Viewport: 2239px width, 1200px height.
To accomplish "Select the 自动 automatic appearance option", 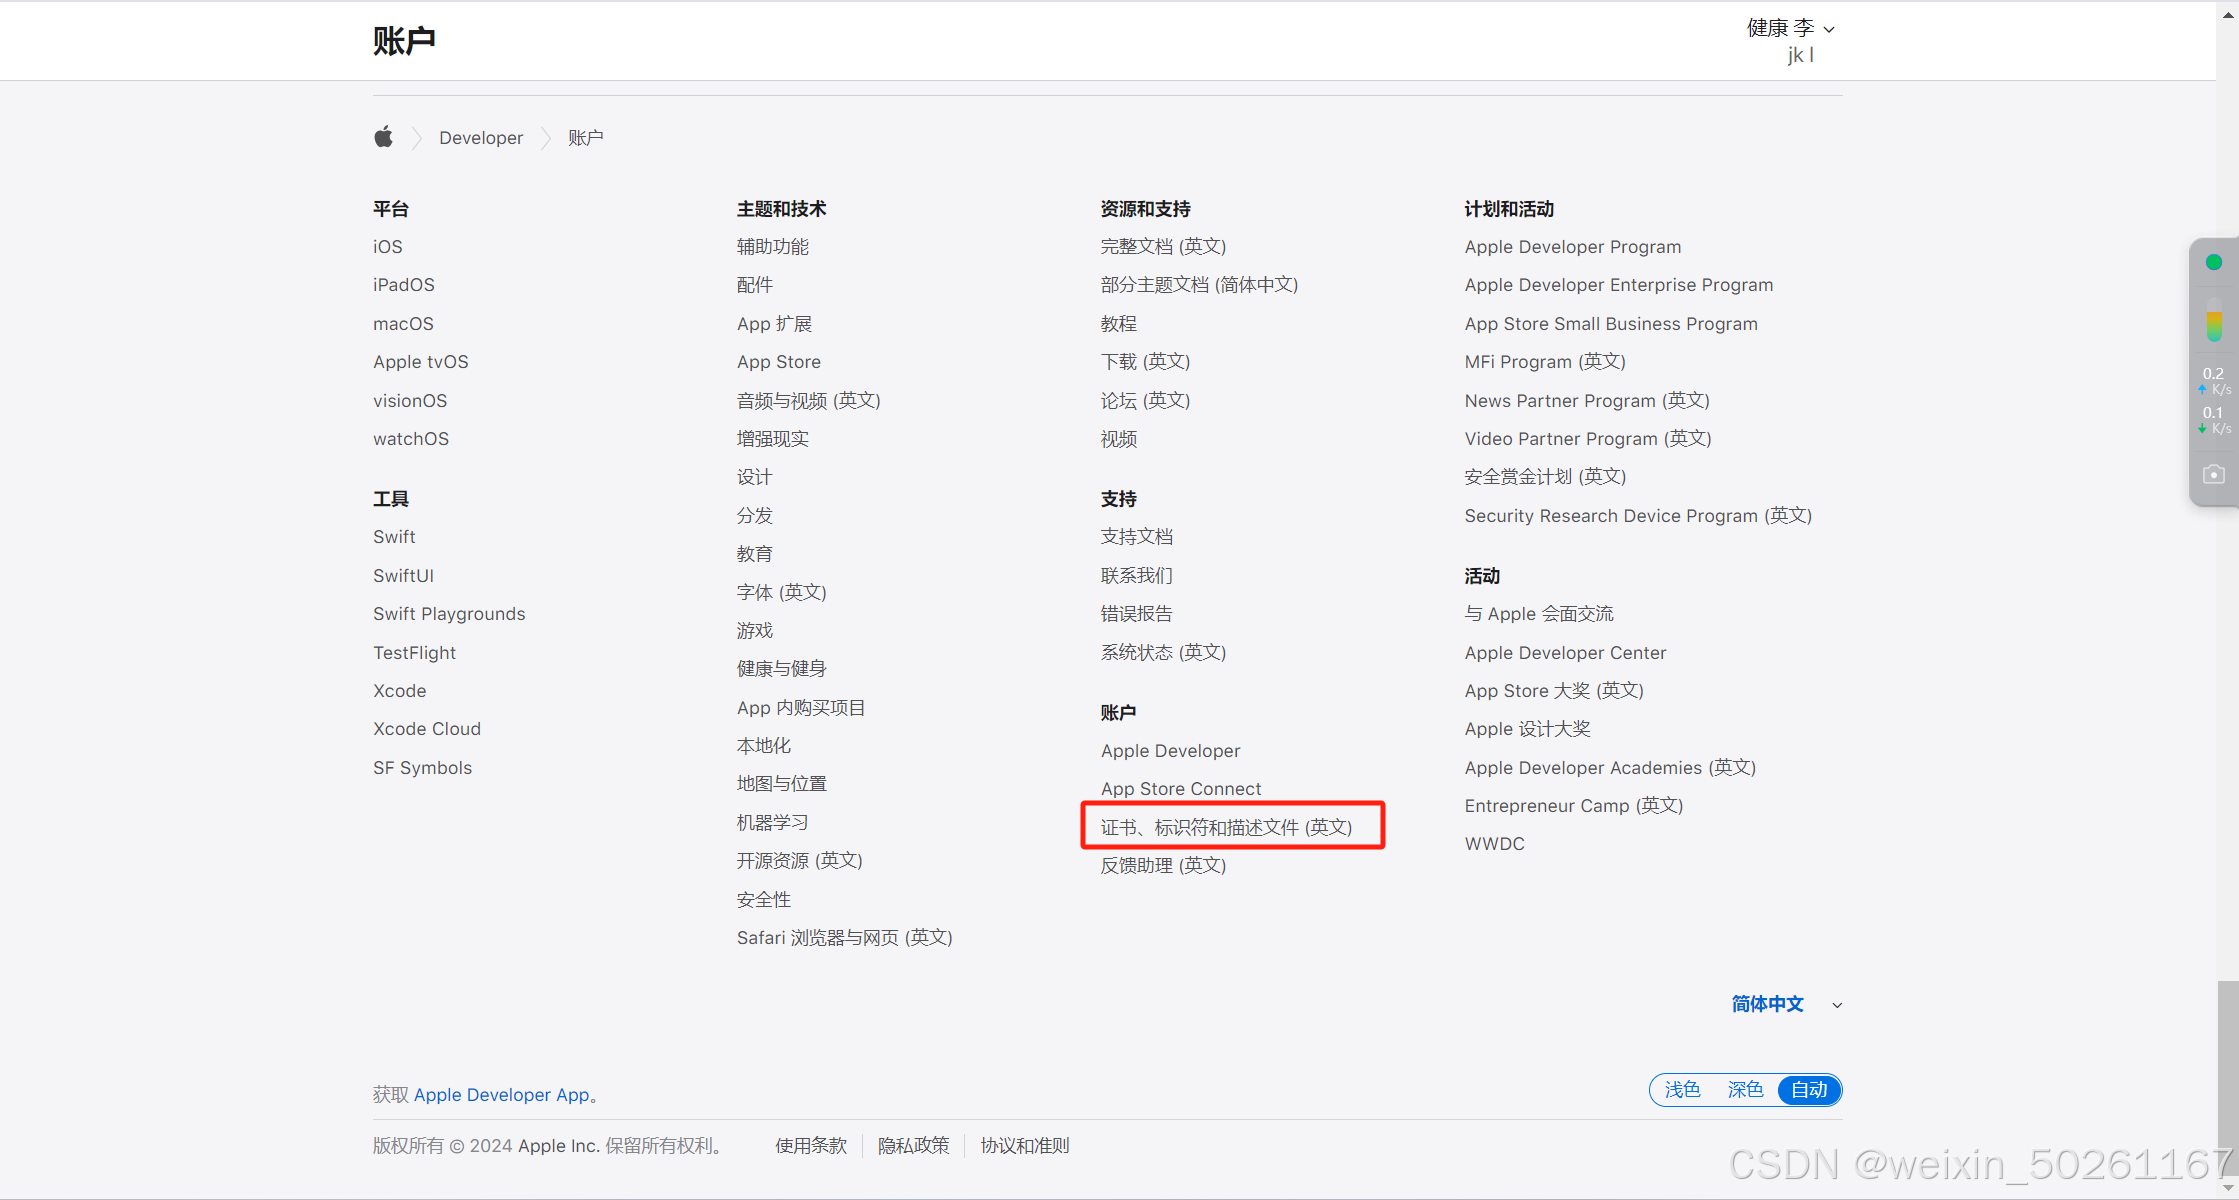I will point(1809,1090).
